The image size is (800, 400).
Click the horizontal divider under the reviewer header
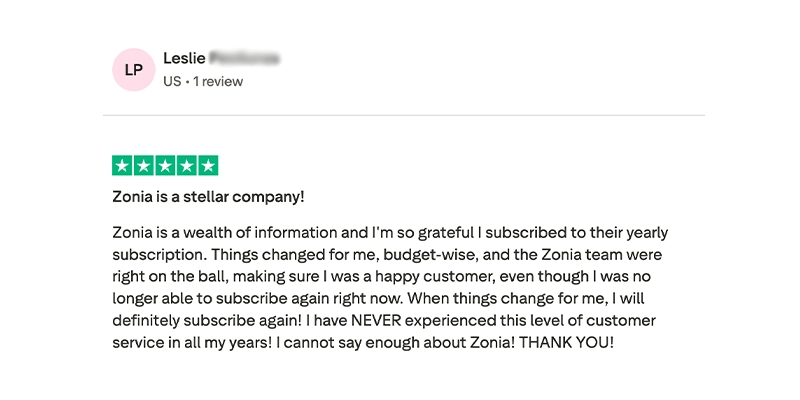(x=404, y=115)
